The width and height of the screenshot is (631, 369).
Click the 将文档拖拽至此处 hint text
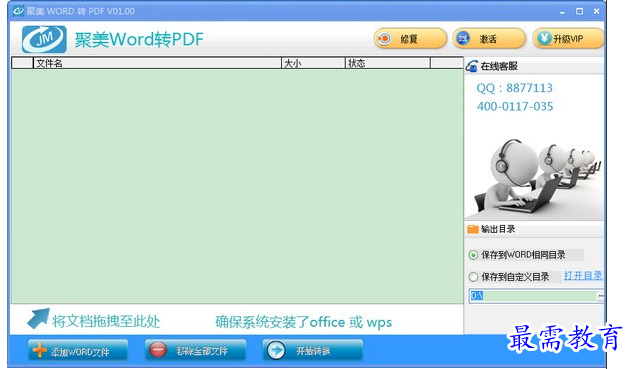[x=106, y=322]
